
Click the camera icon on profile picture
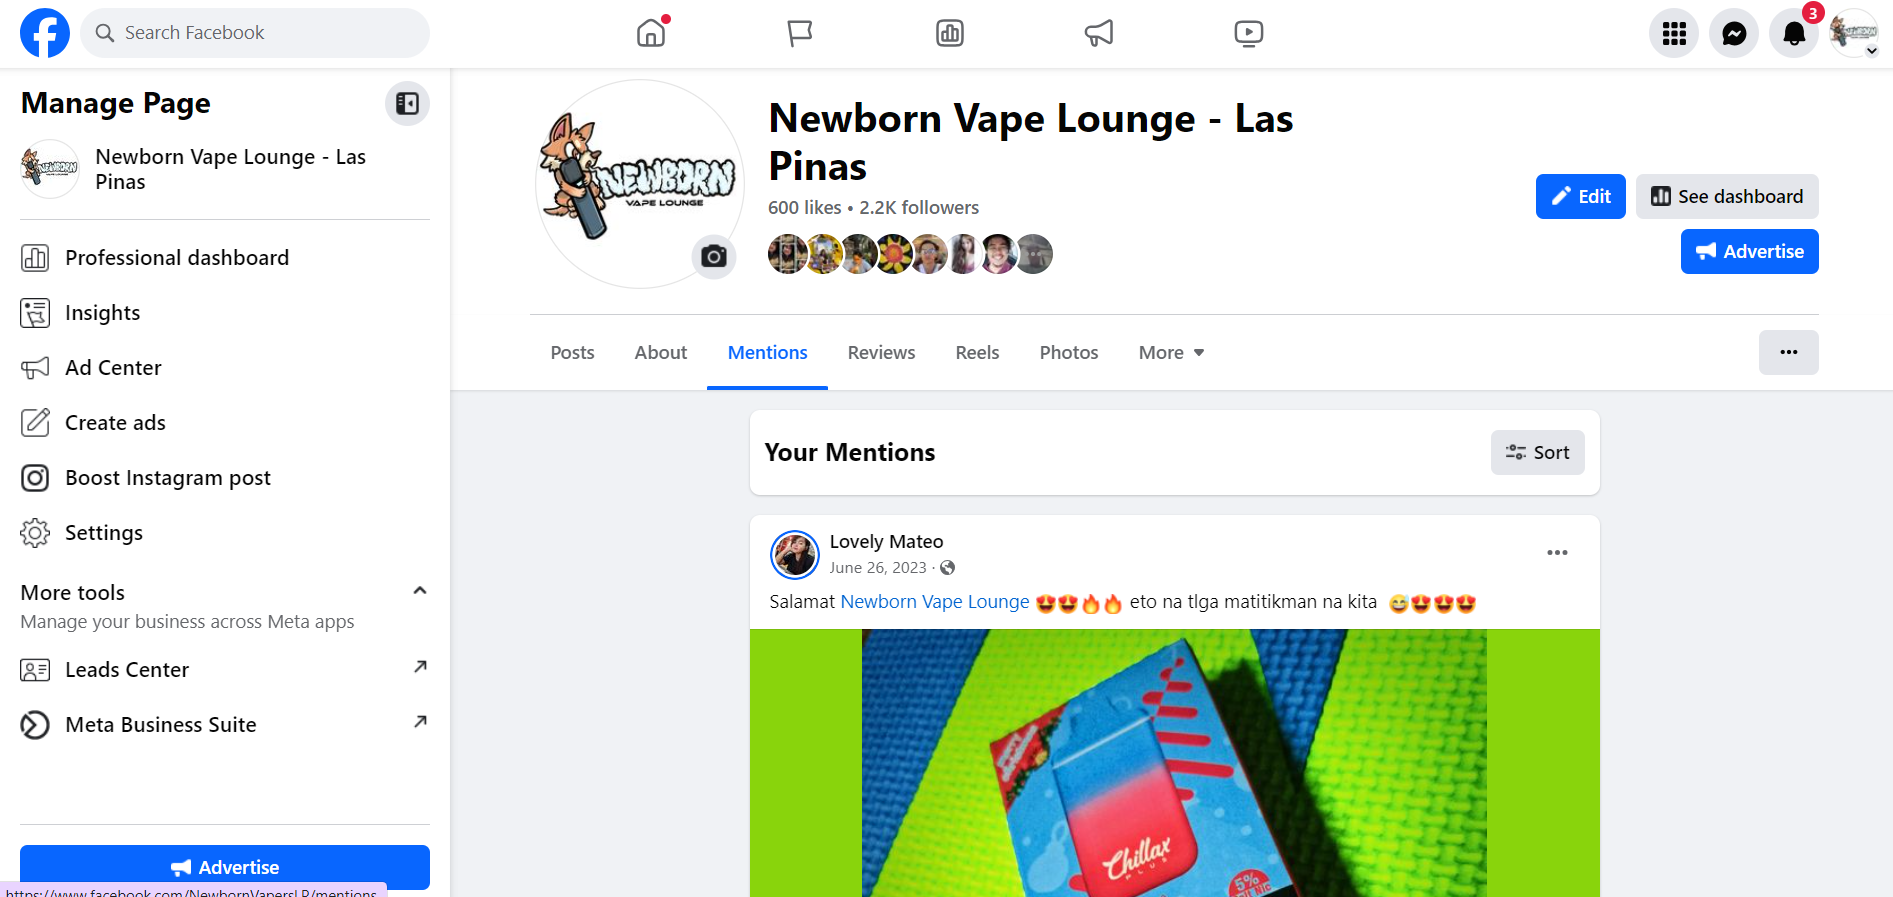point(714,257)
